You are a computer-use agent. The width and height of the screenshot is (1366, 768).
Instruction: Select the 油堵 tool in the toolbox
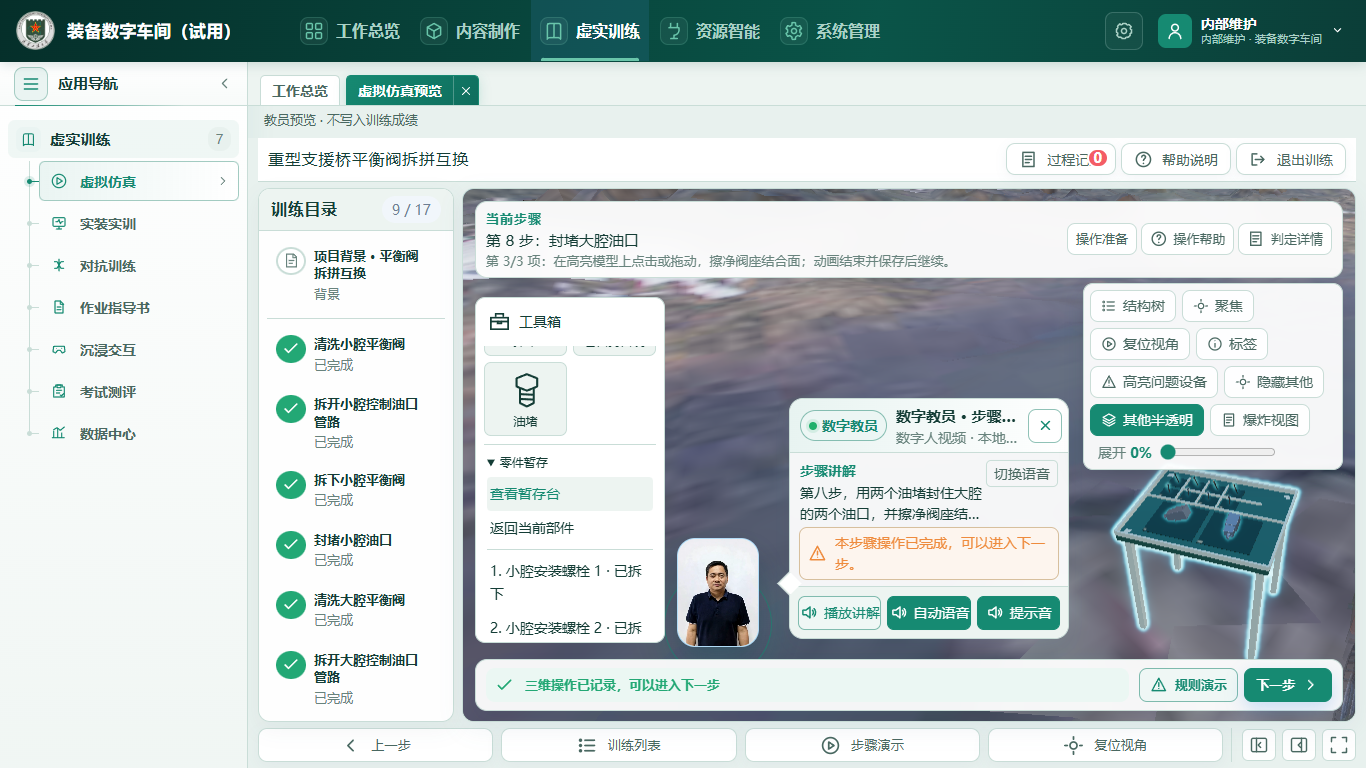coord(525,399)
